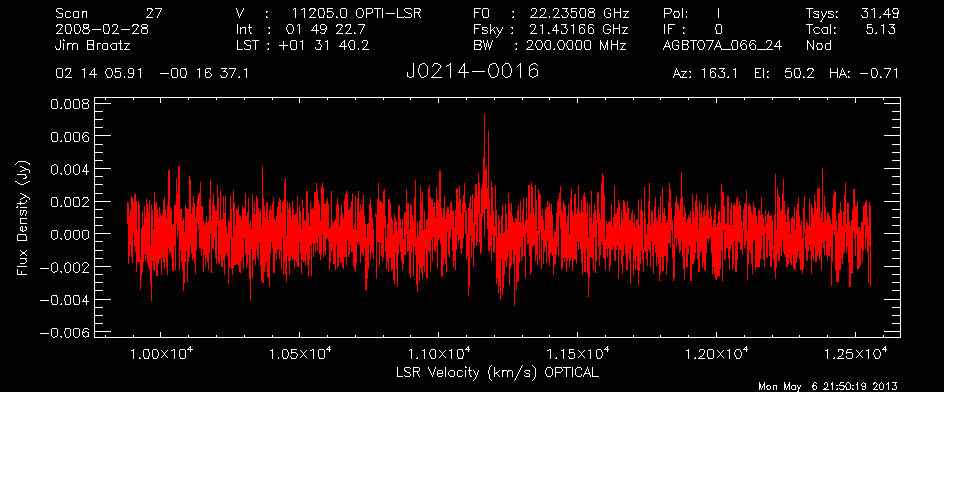Click the 0.004 y-axis tick label
This screenshot has height=490, width=962.
(70, 169)
